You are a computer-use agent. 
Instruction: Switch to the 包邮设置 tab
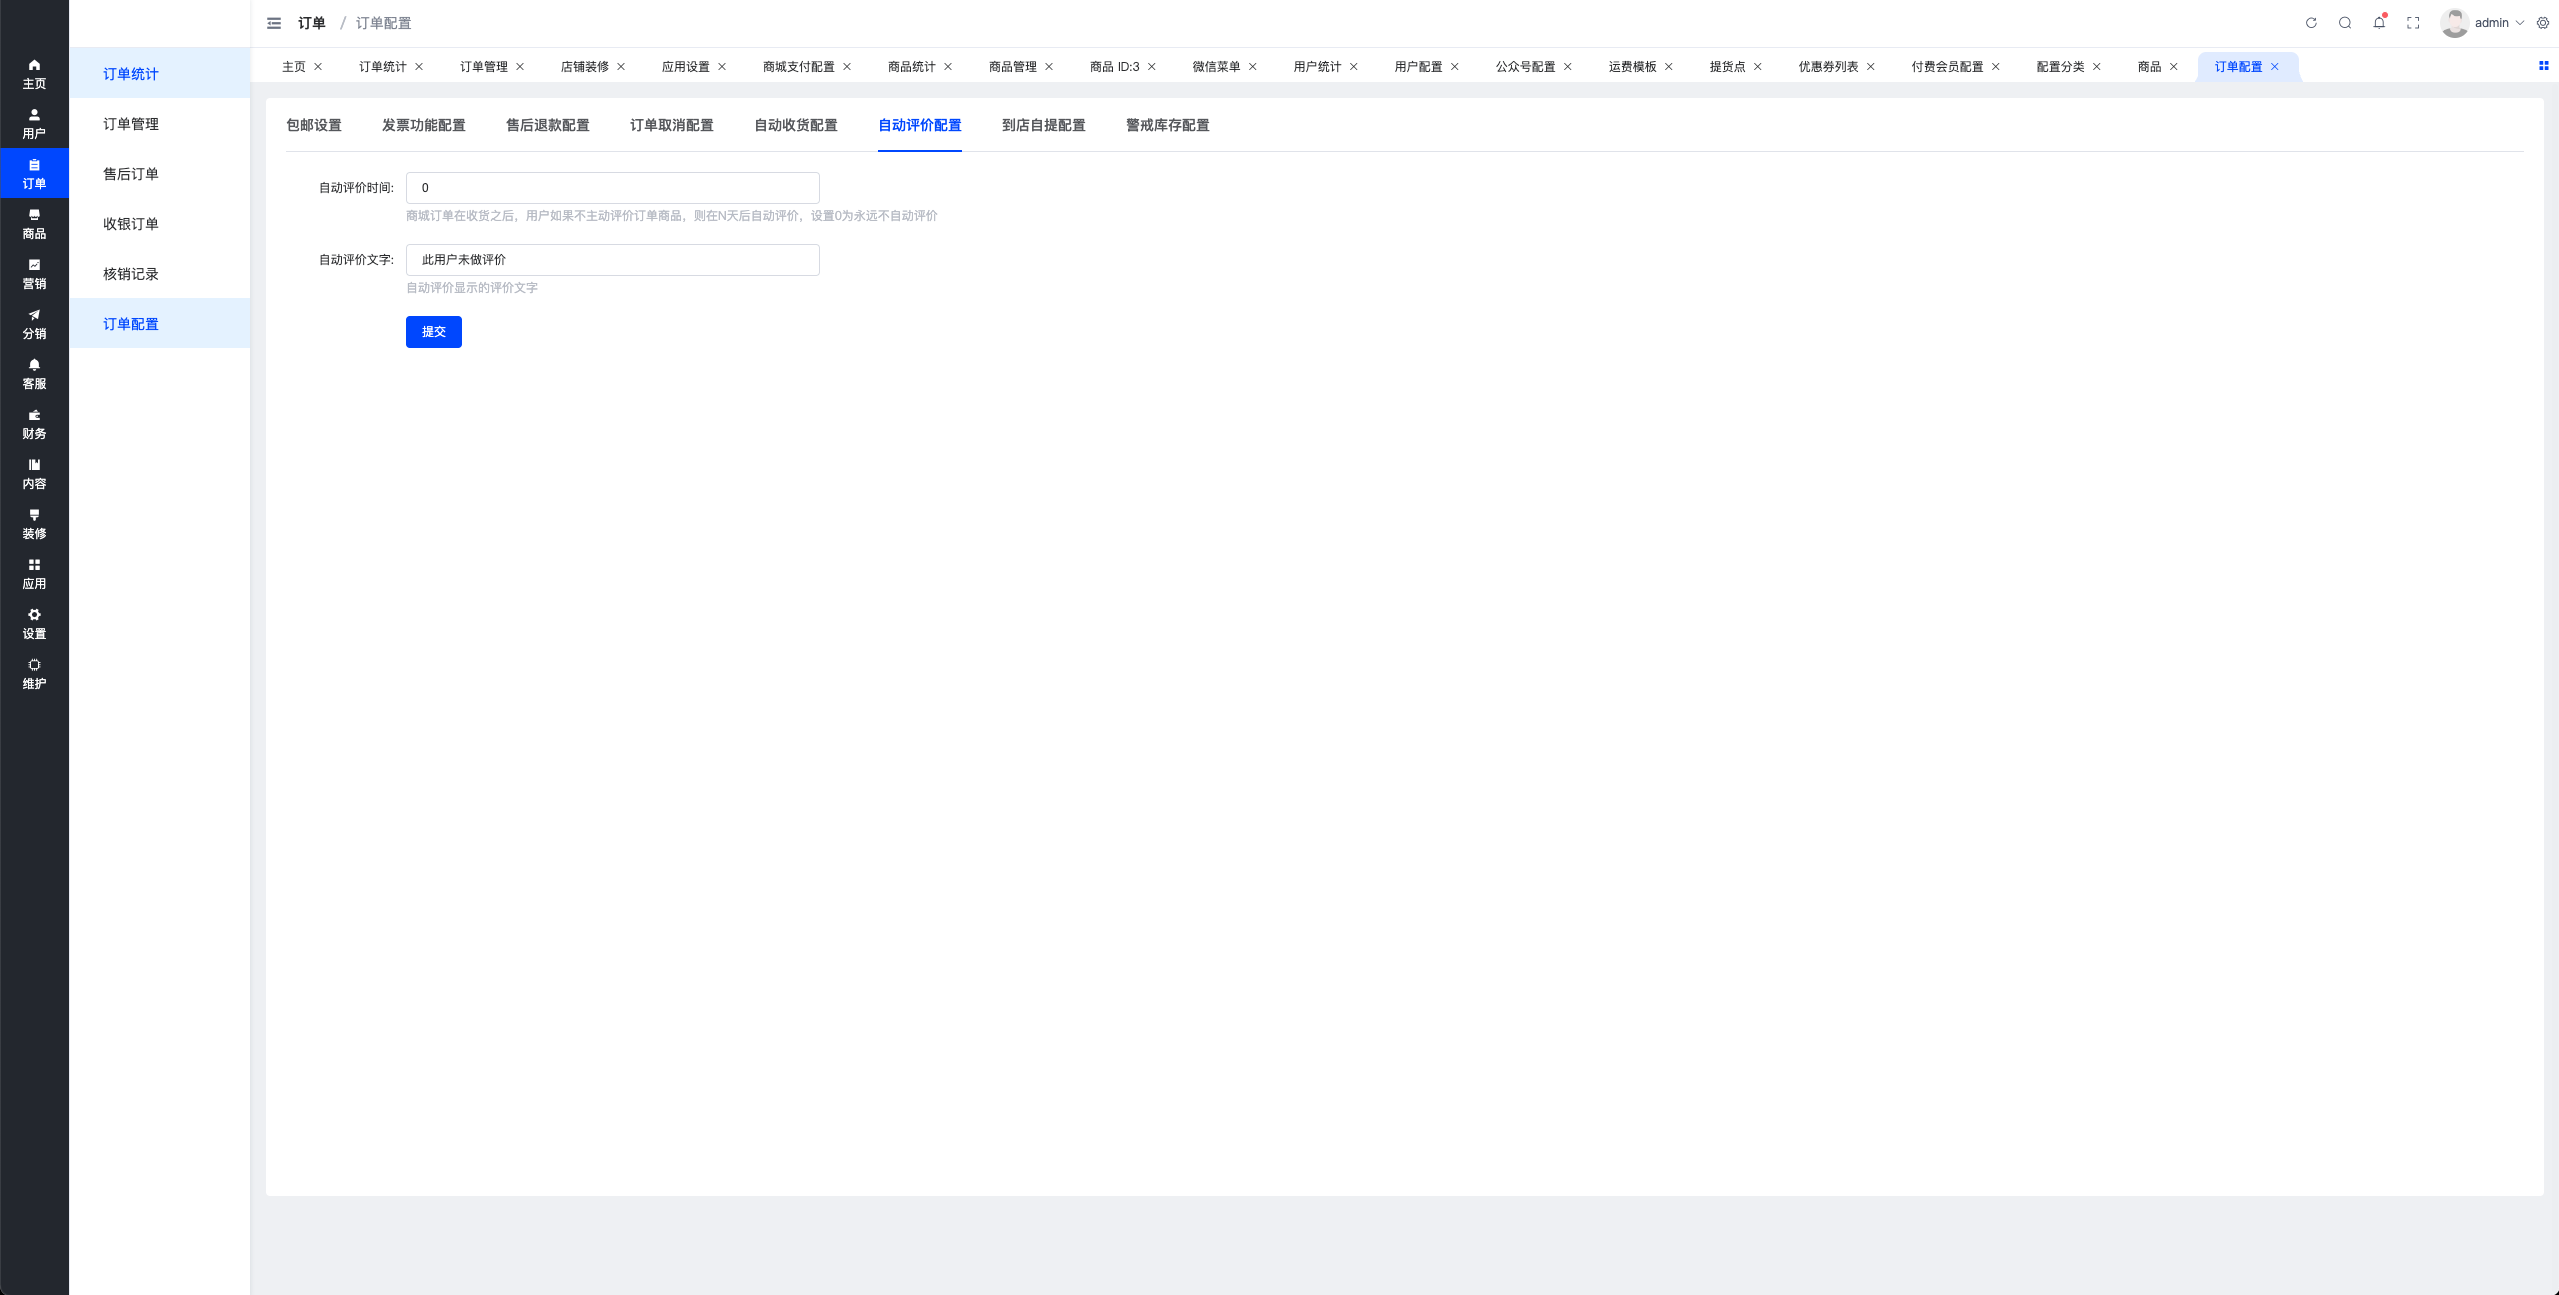(314, 125)
